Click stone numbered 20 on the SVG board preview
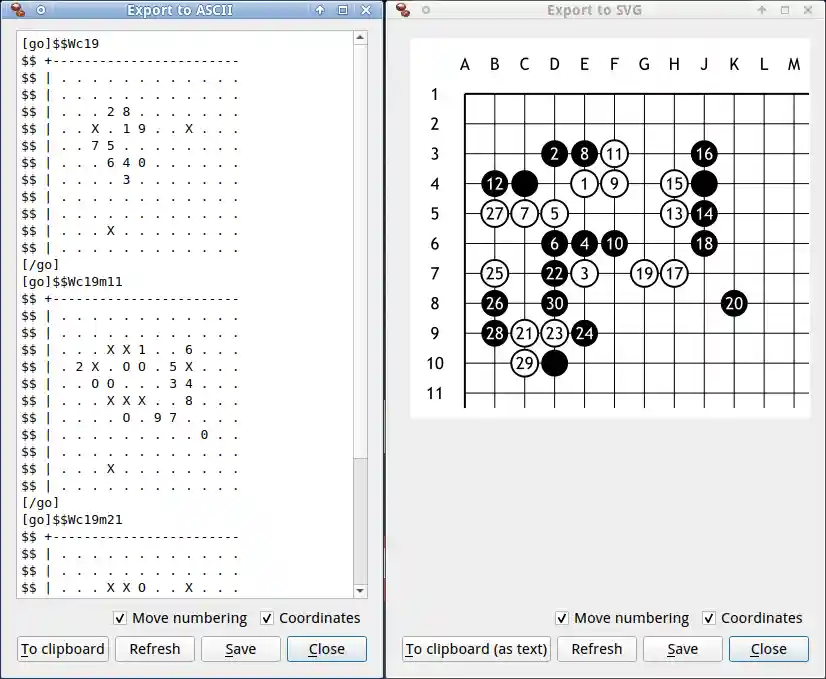Screen dimensions: 826x679 point(734,303)
